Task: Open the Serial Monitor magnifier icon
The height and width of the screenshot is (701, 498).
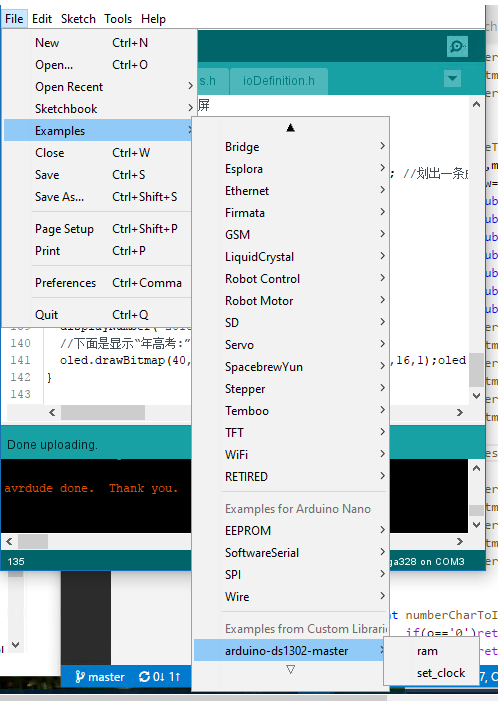Action: [457, 46]
